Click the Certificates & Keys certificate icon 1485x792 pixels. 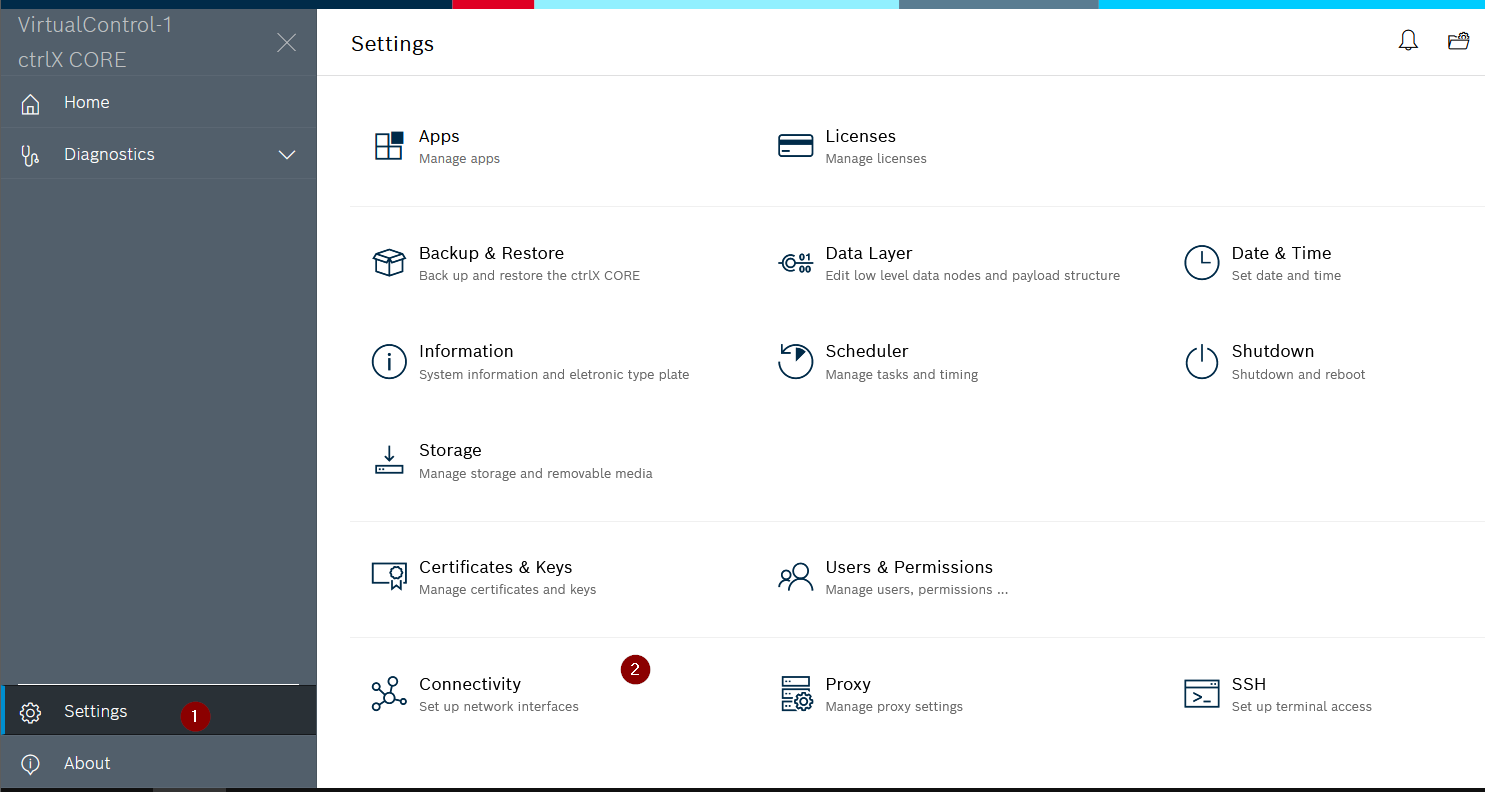click(389, 577)
